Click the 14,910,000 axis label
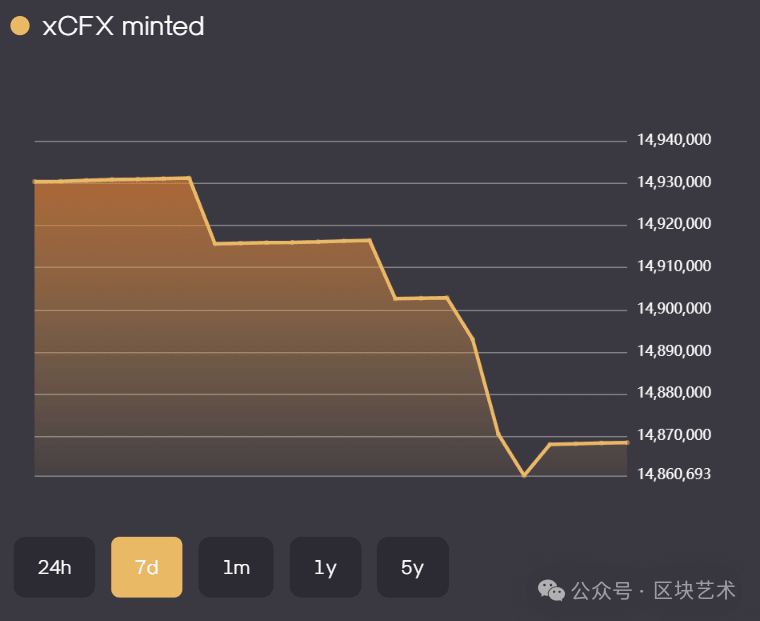Viewport: 760px width, 621px height. click(x=674, y=266)
